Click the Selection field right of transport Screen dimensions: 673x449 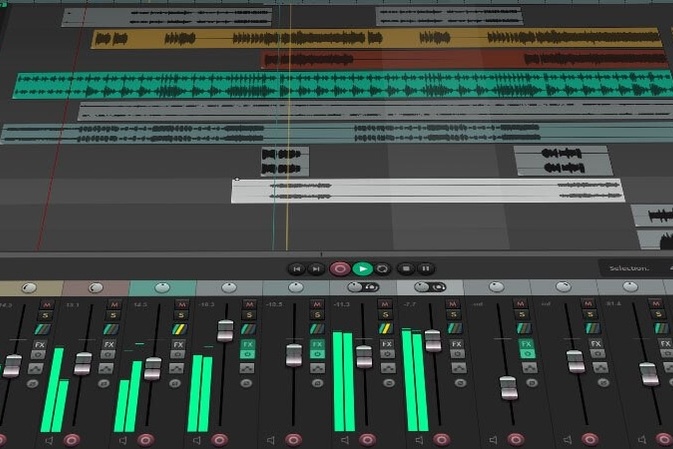[x=636, y=268]
